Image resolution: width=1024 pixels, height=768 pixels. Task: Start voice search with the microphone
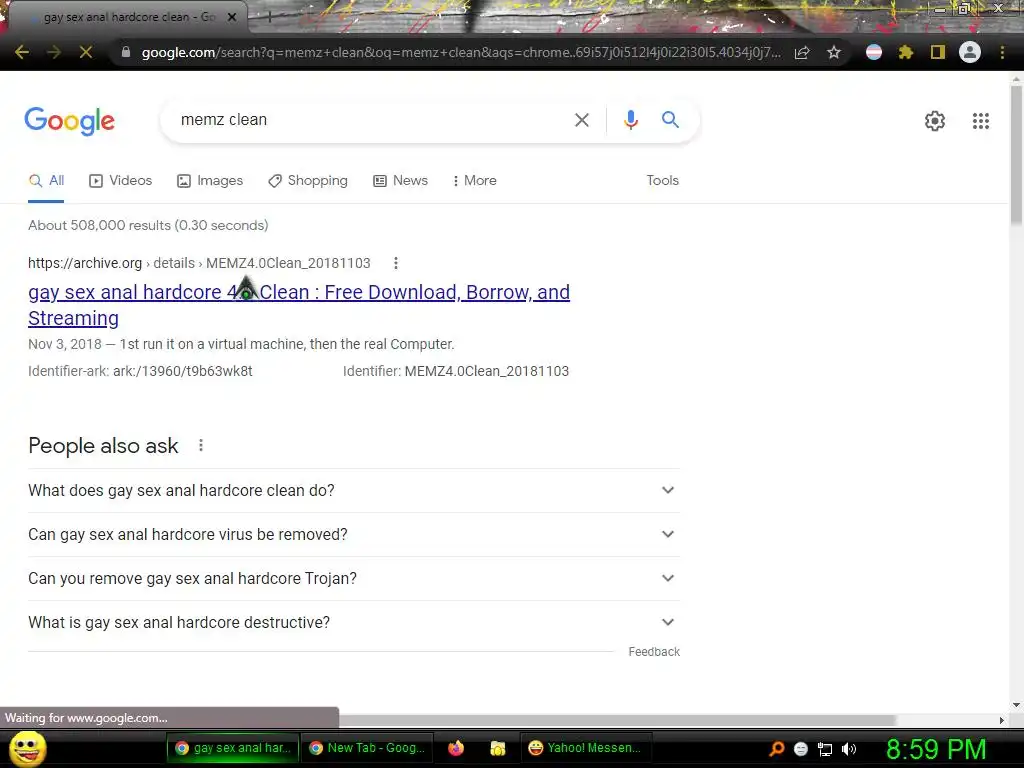pyautogui.click(x=630, y=120)
